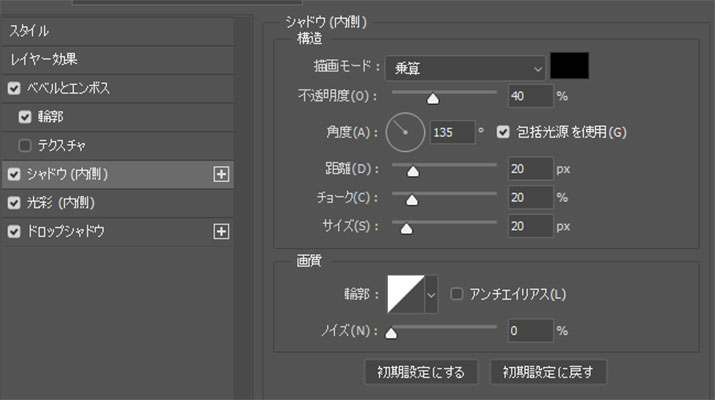This screenshot has width=715, height=400.
Task: Select テクスチャ sub-item row label
Action: click(62, 145)
